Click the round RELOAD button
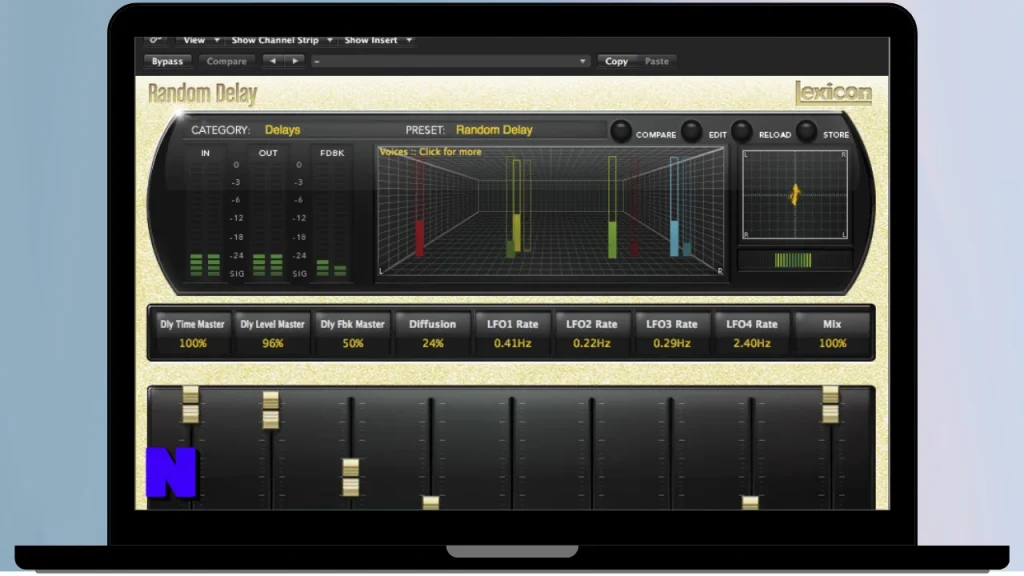This screenshot has width=1024, height=576. (x=741, y=131)
